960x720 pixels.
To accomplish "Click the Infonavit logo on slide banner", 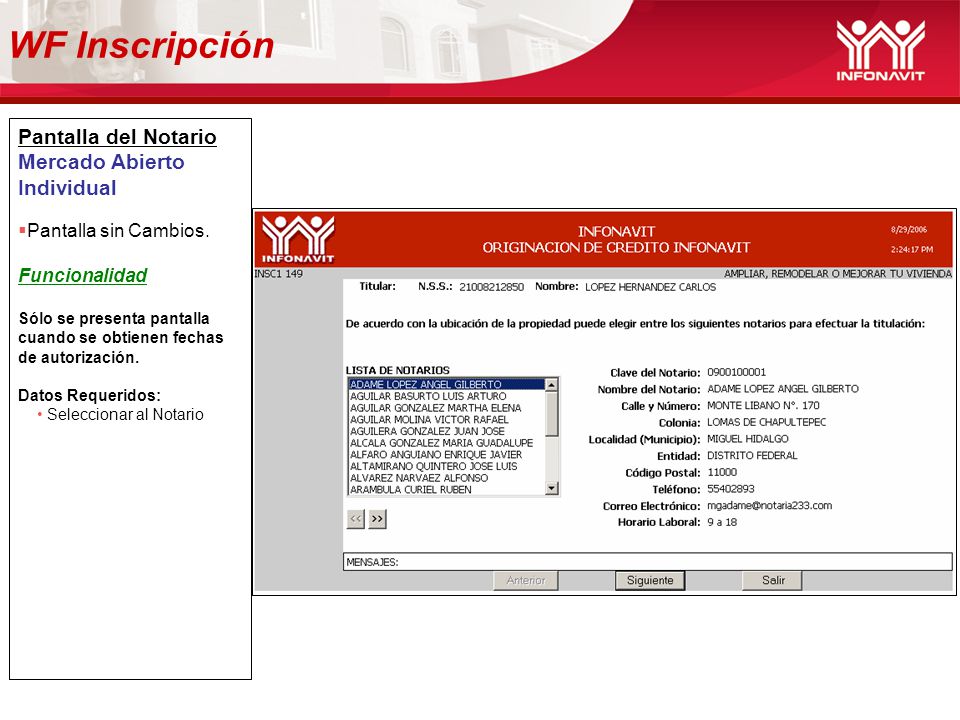I will [880, 50].
